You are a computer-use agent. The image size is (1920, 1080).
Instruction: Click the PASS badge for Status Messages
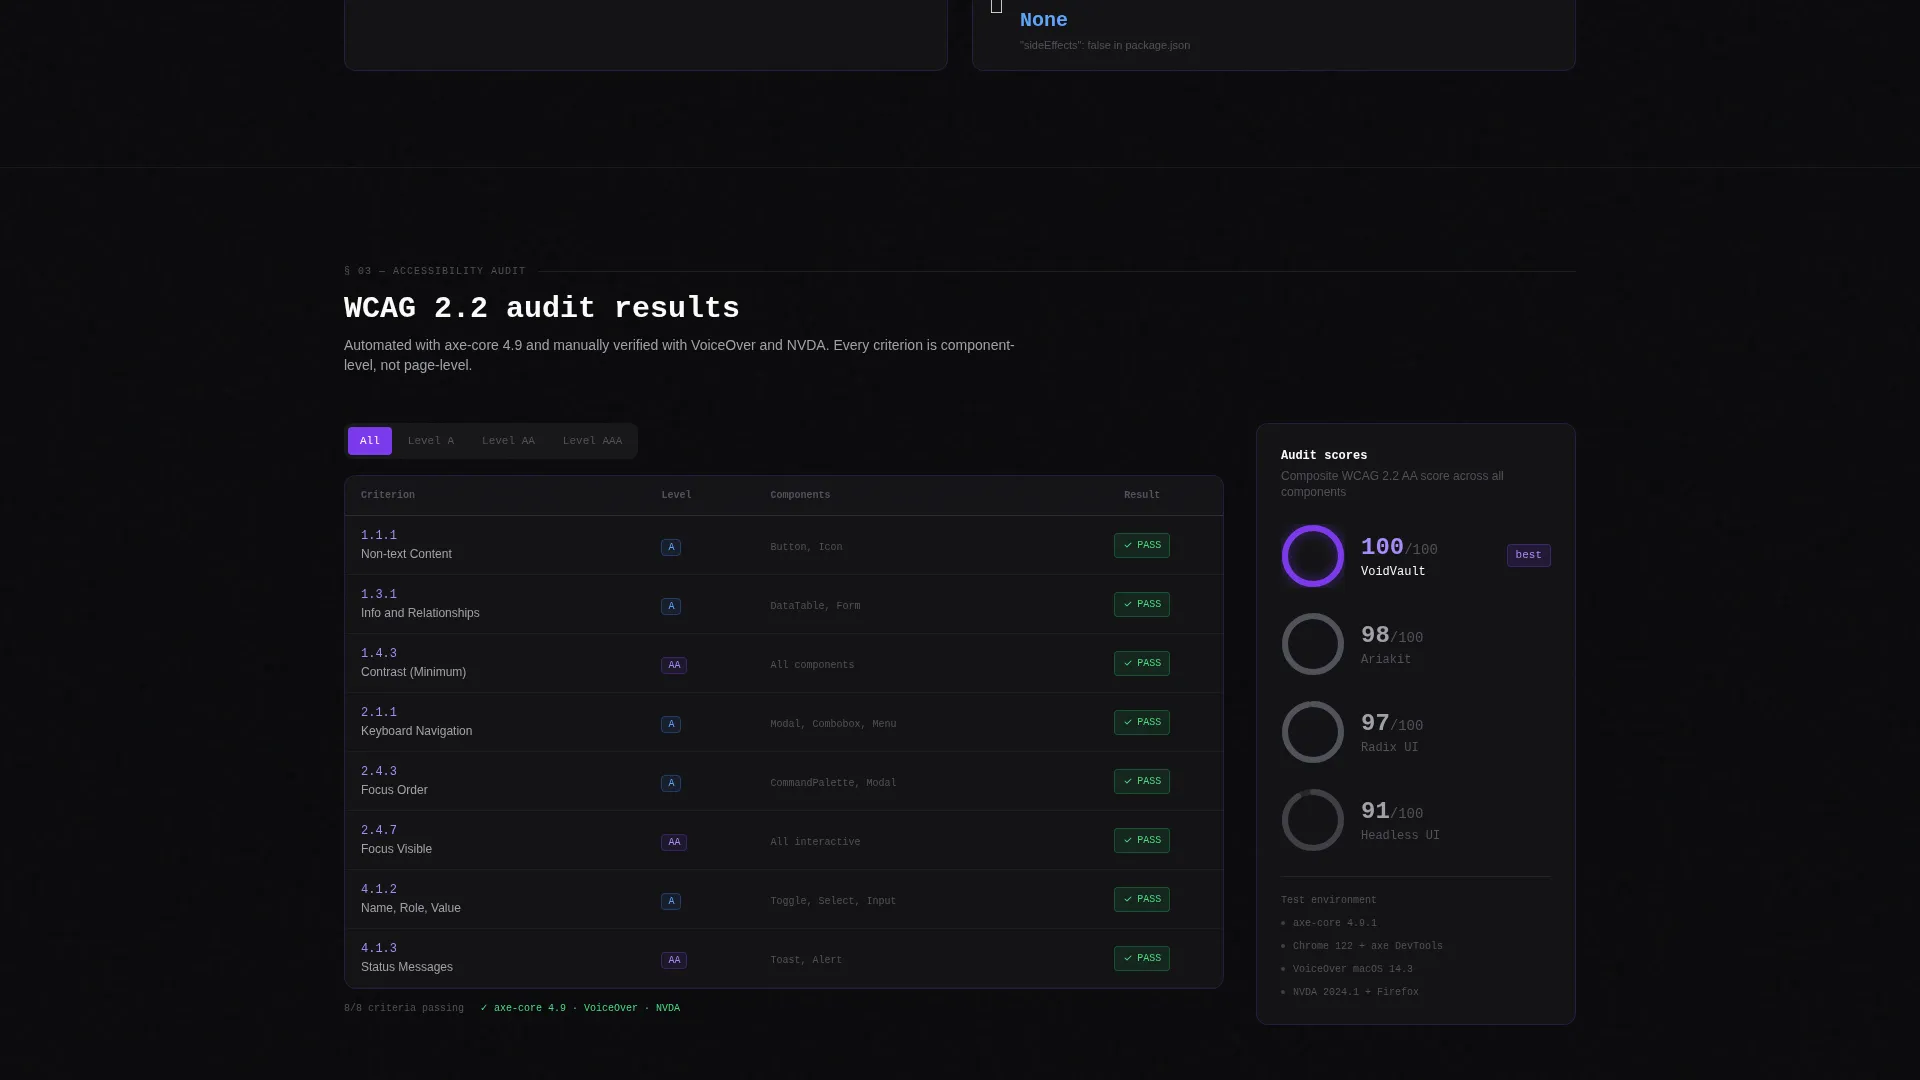pyautogui.click(x=1142, y=959)
